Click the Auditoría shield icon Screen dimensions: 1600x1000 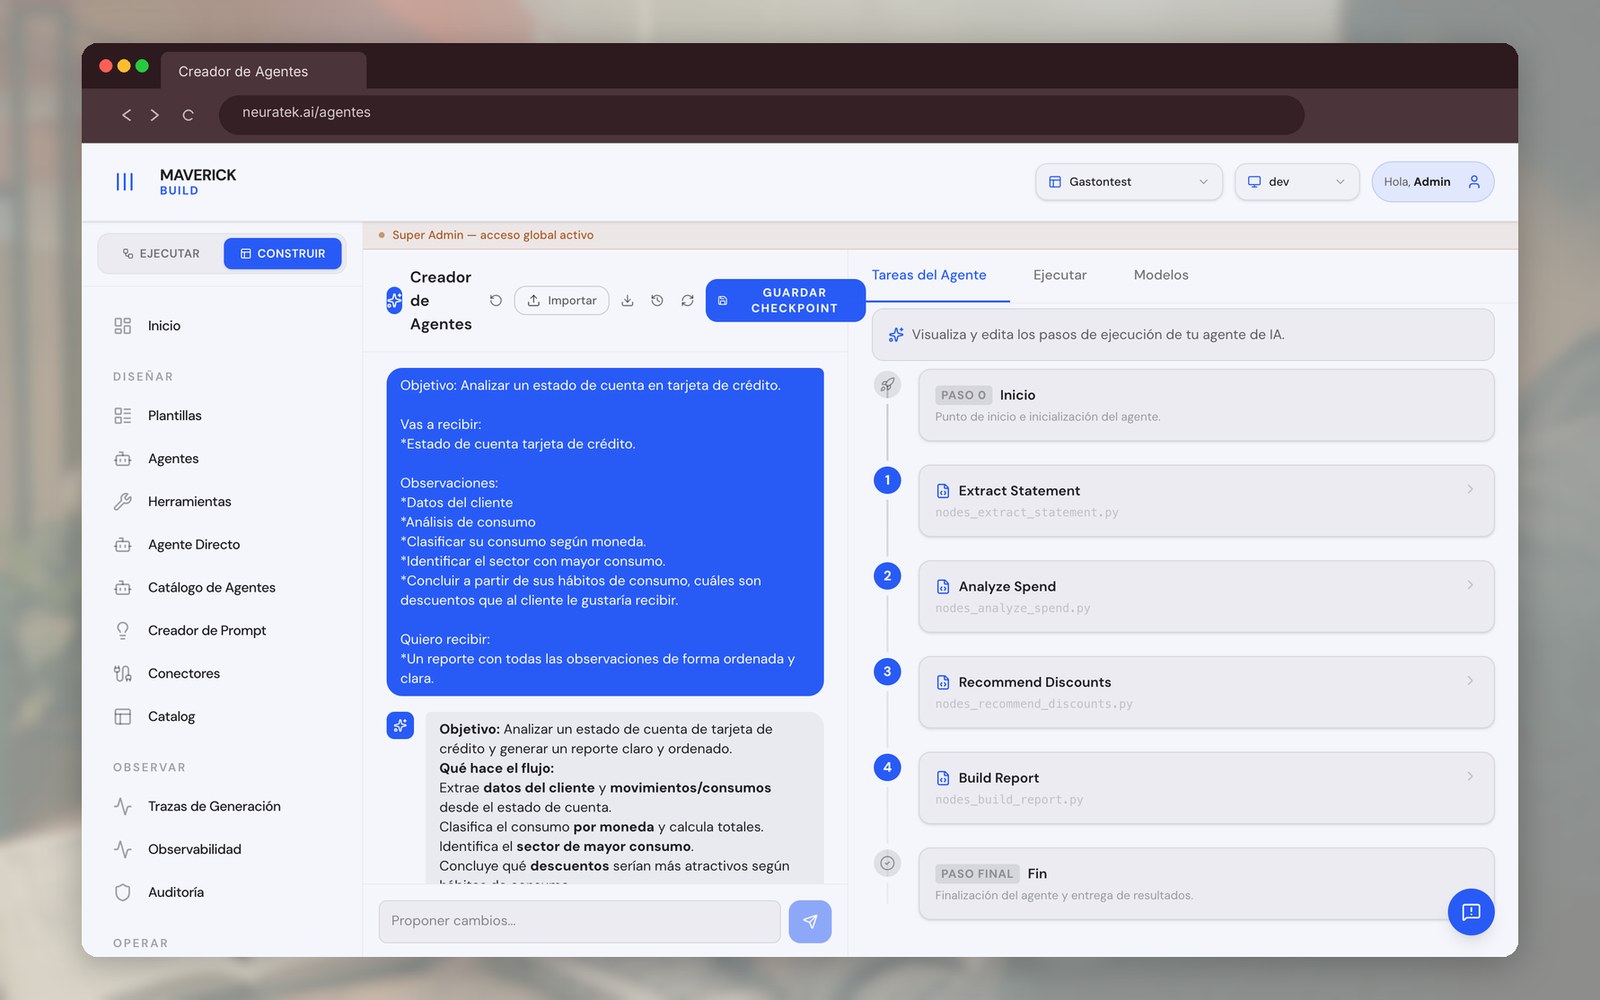pyautogui.click(x=123, y=893)
